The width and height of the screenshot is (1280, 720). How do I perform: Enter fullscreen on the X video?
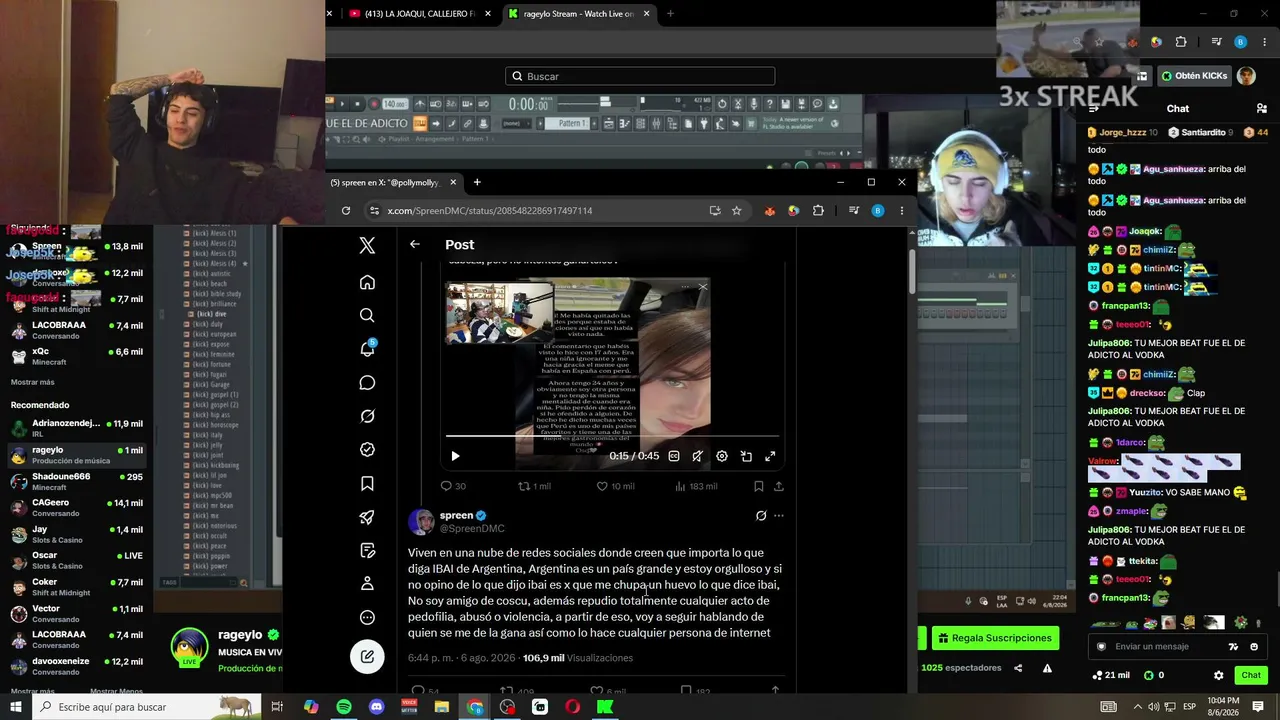point(770,456)
